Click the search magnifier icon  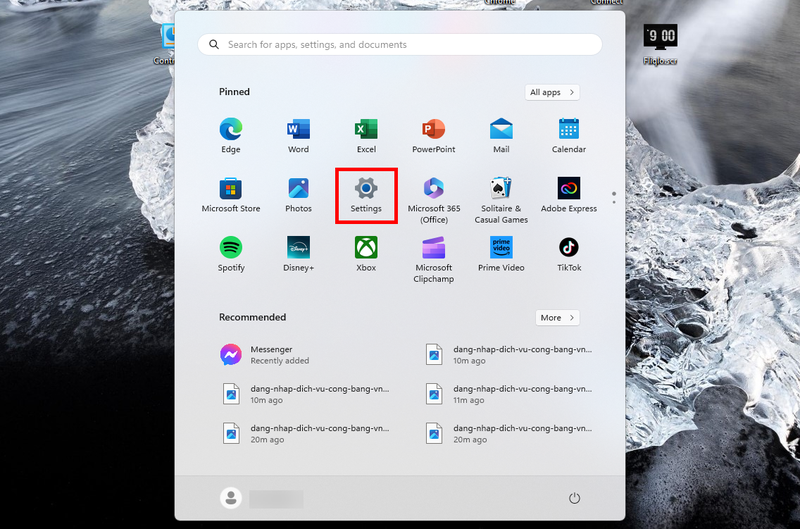pyautogui.click(x=214, y=44)
